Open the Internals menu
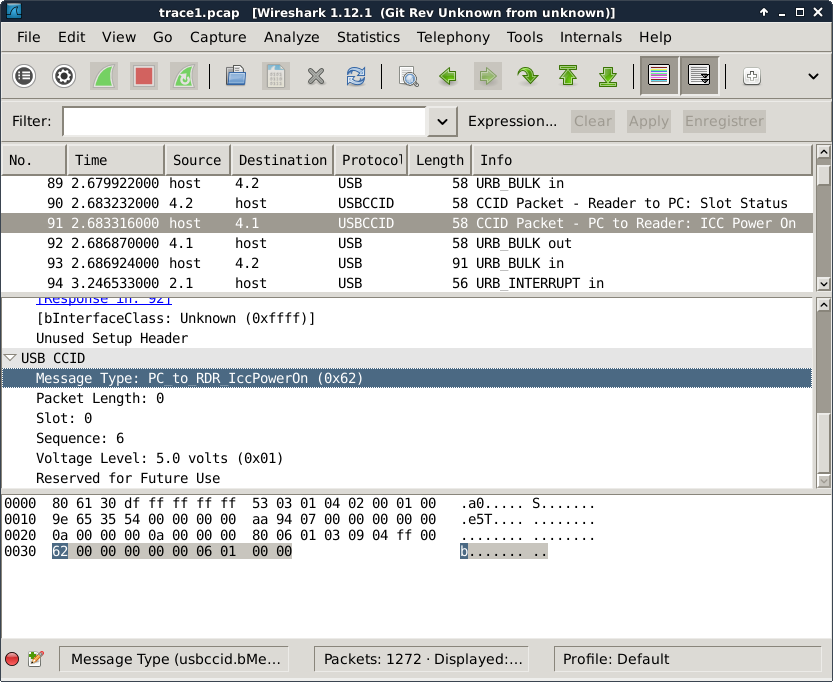This screenshot has height=682, width=833. (x=591, y=37)
